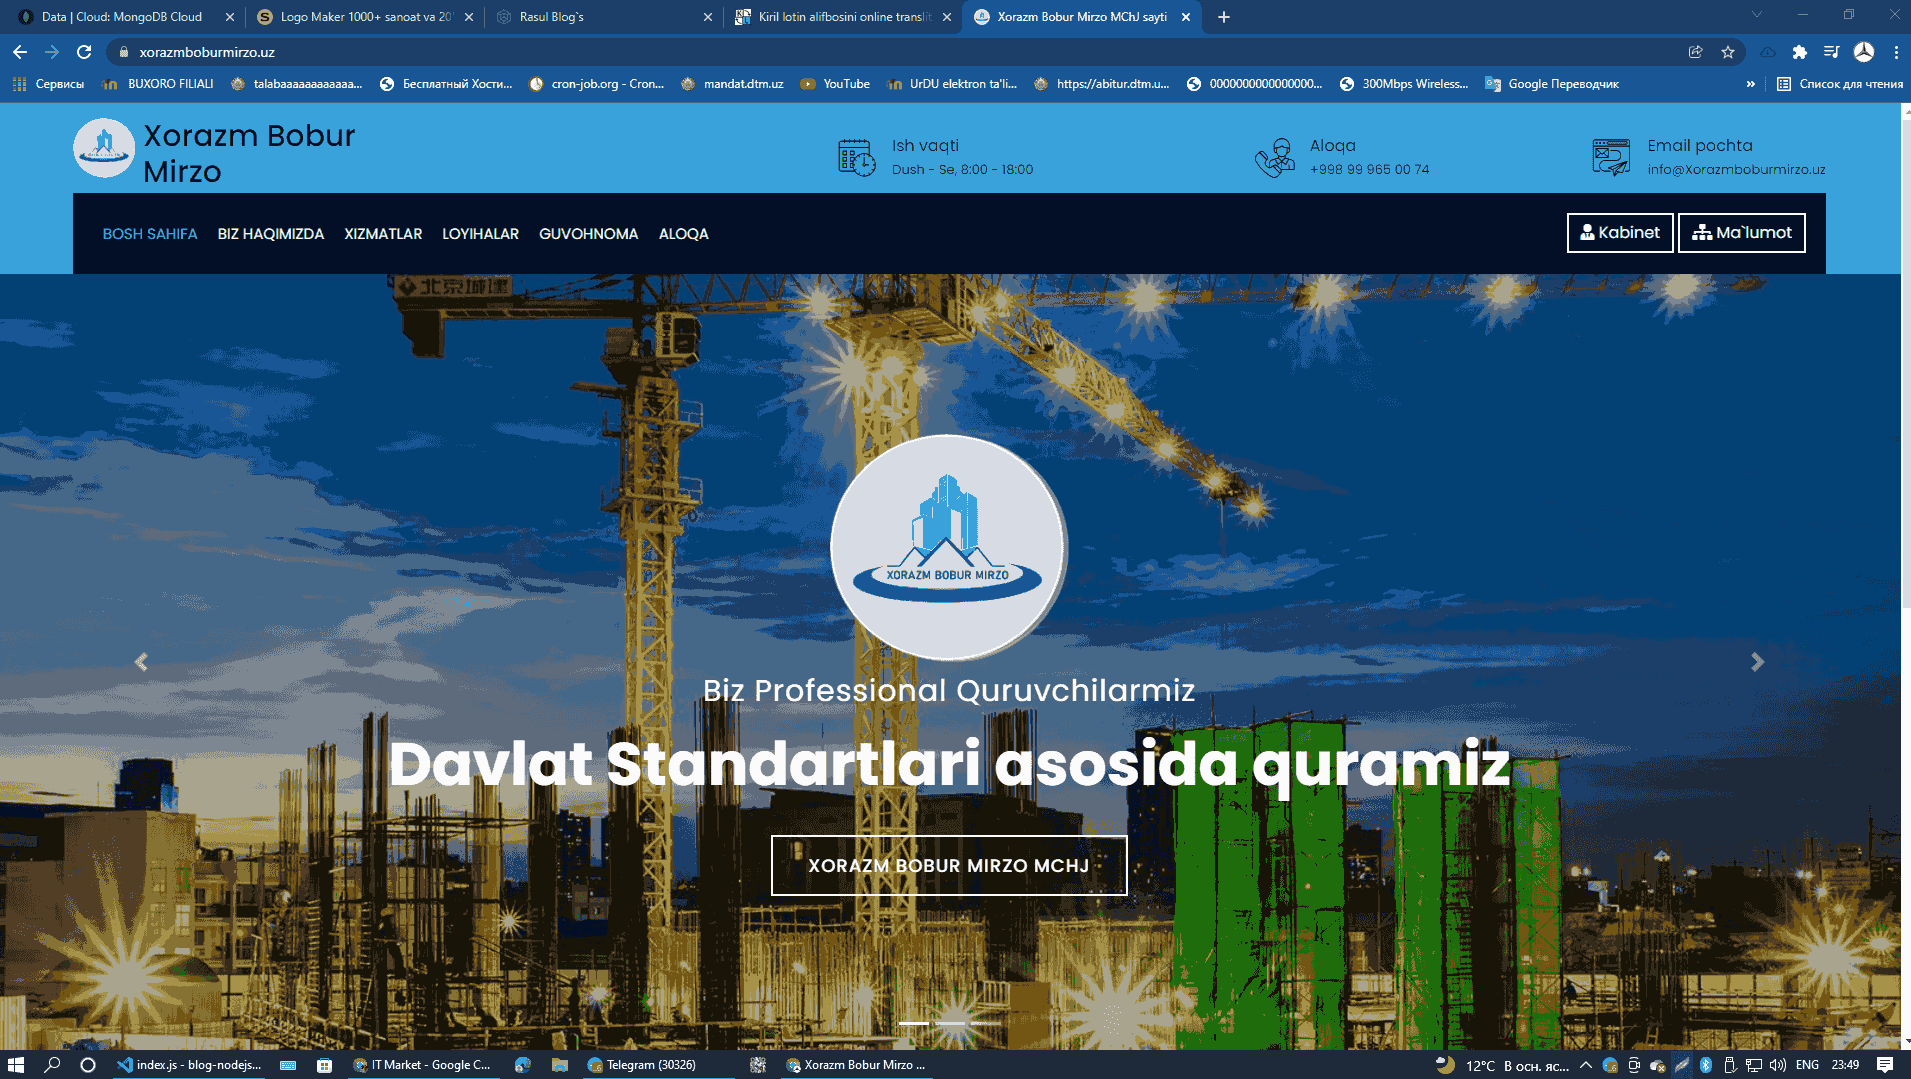Show hidden system tray icons
This screenshot has width=1911, height=1079.
click(x=1585, y=1065)
